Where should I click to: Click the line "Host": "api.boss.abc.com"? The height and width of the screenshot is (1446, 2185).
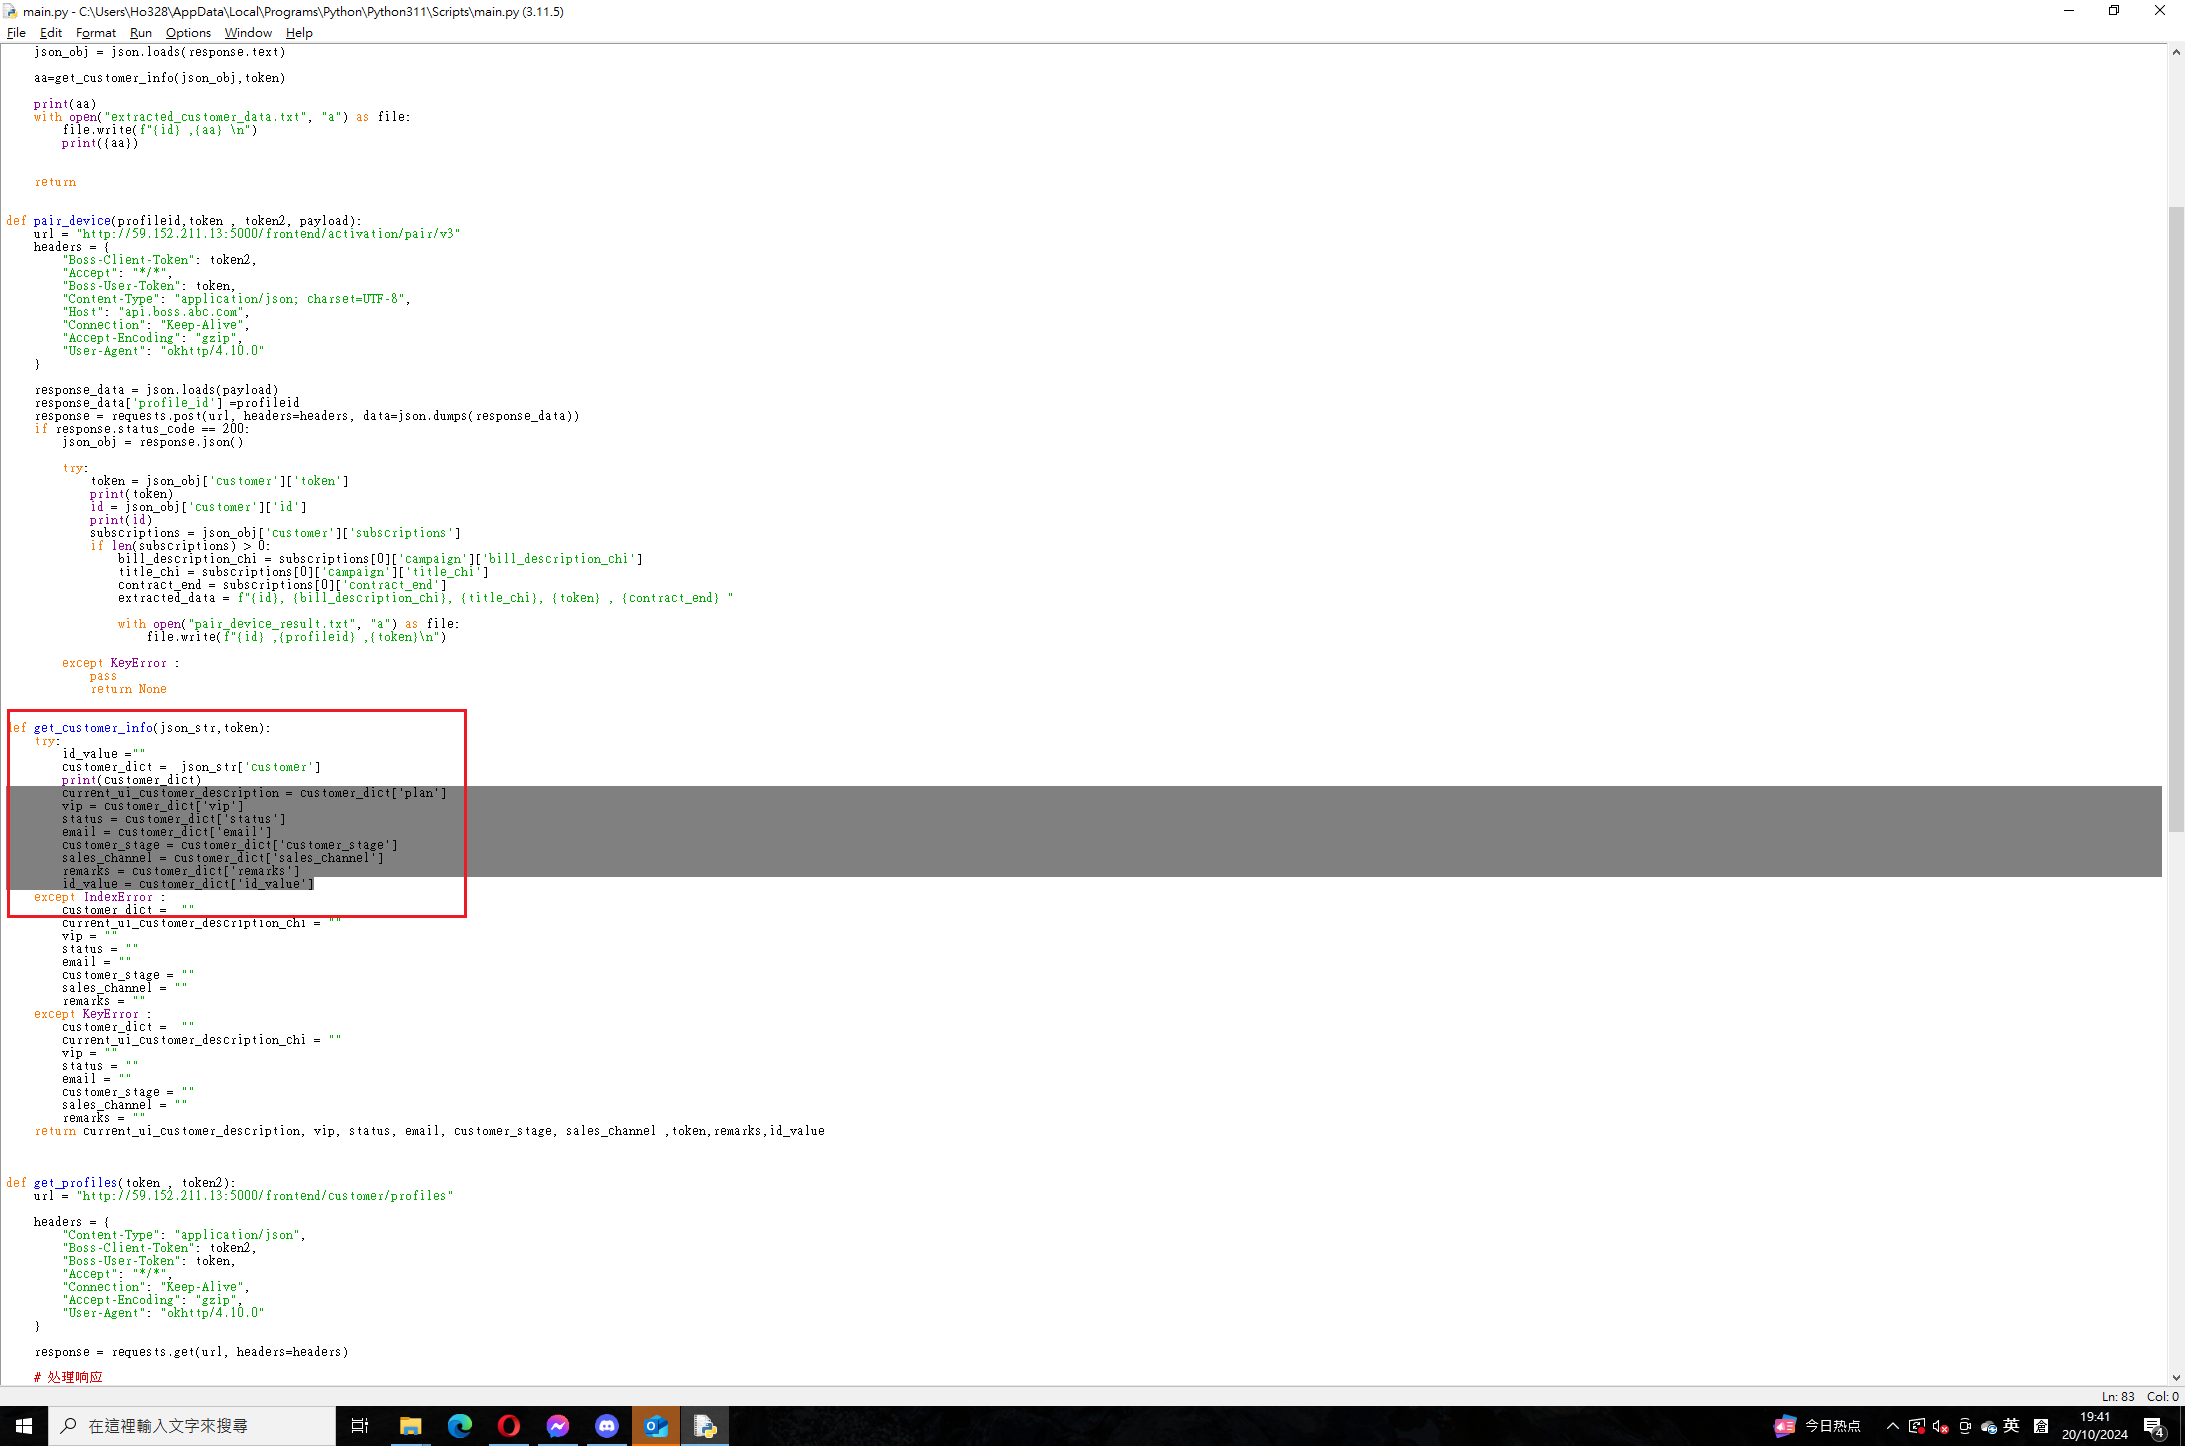click(x=156, y=312)
